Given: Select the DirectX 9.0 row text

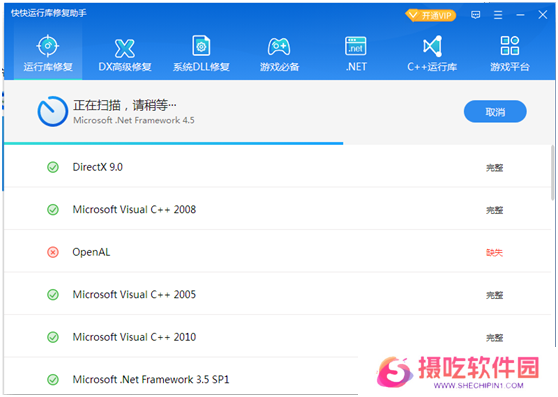Looking at the screenshot, I should pos(98,167).
